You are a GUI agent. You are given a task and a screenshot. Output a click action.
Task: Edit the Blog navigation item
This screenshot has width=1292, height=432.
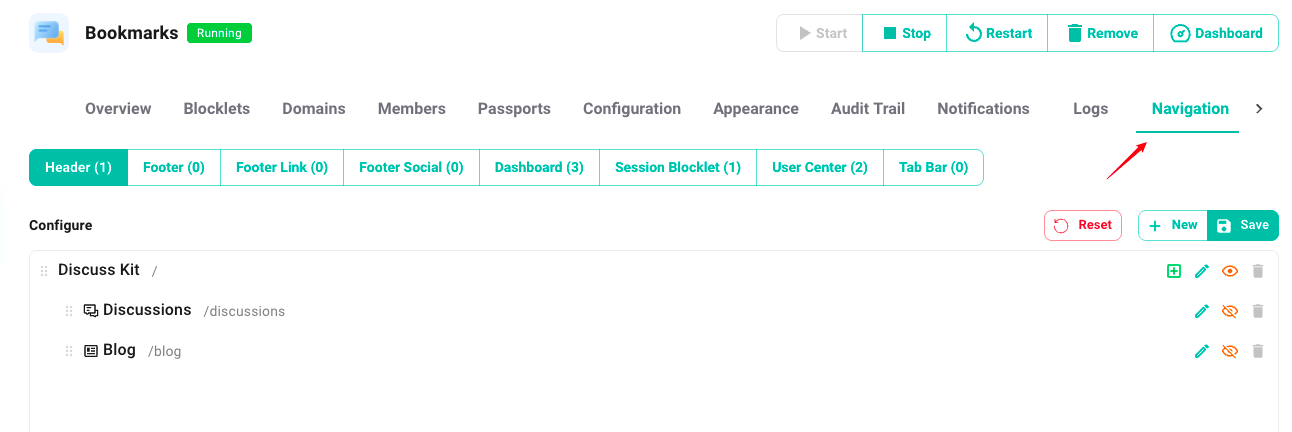(x=1202, y=351)
